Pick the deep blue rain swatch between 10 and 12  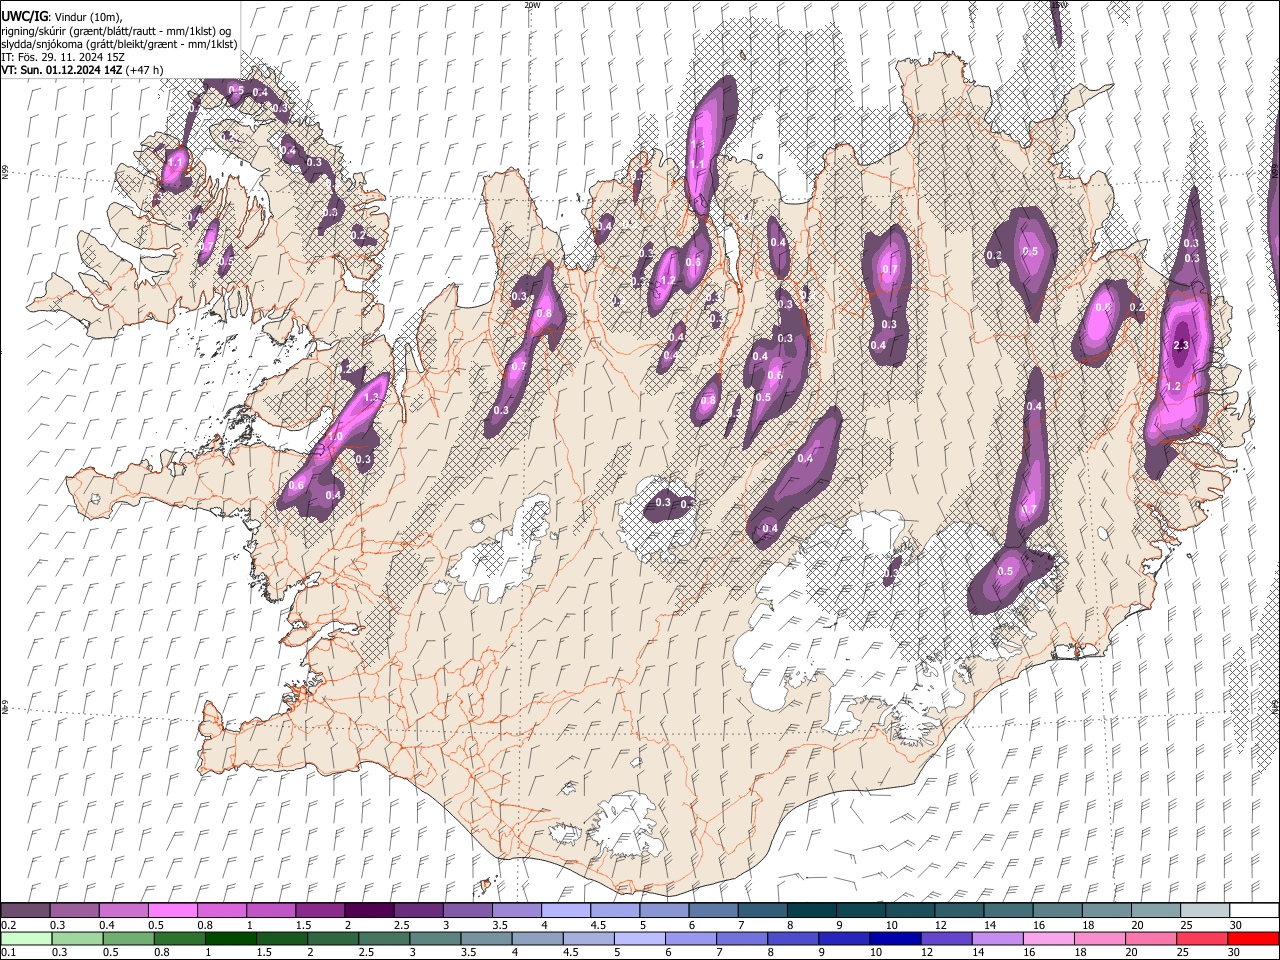895,938
